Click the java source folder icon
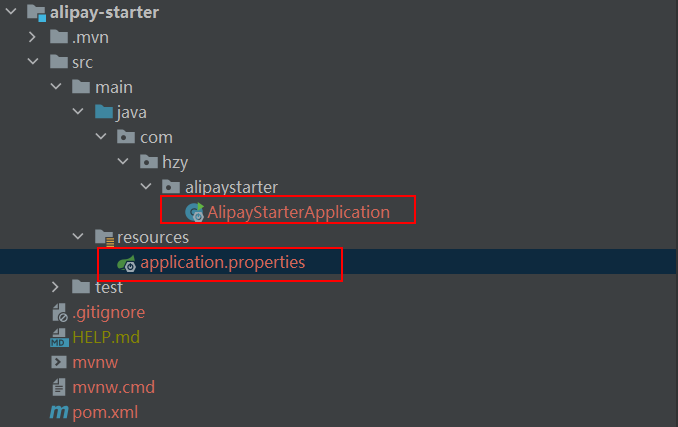 point(104,112)
